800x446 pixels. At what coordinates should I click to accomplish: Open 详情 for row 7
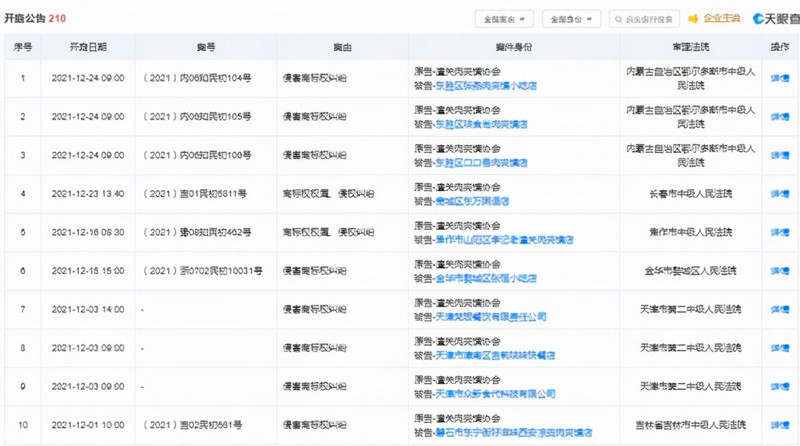(780, 309)
